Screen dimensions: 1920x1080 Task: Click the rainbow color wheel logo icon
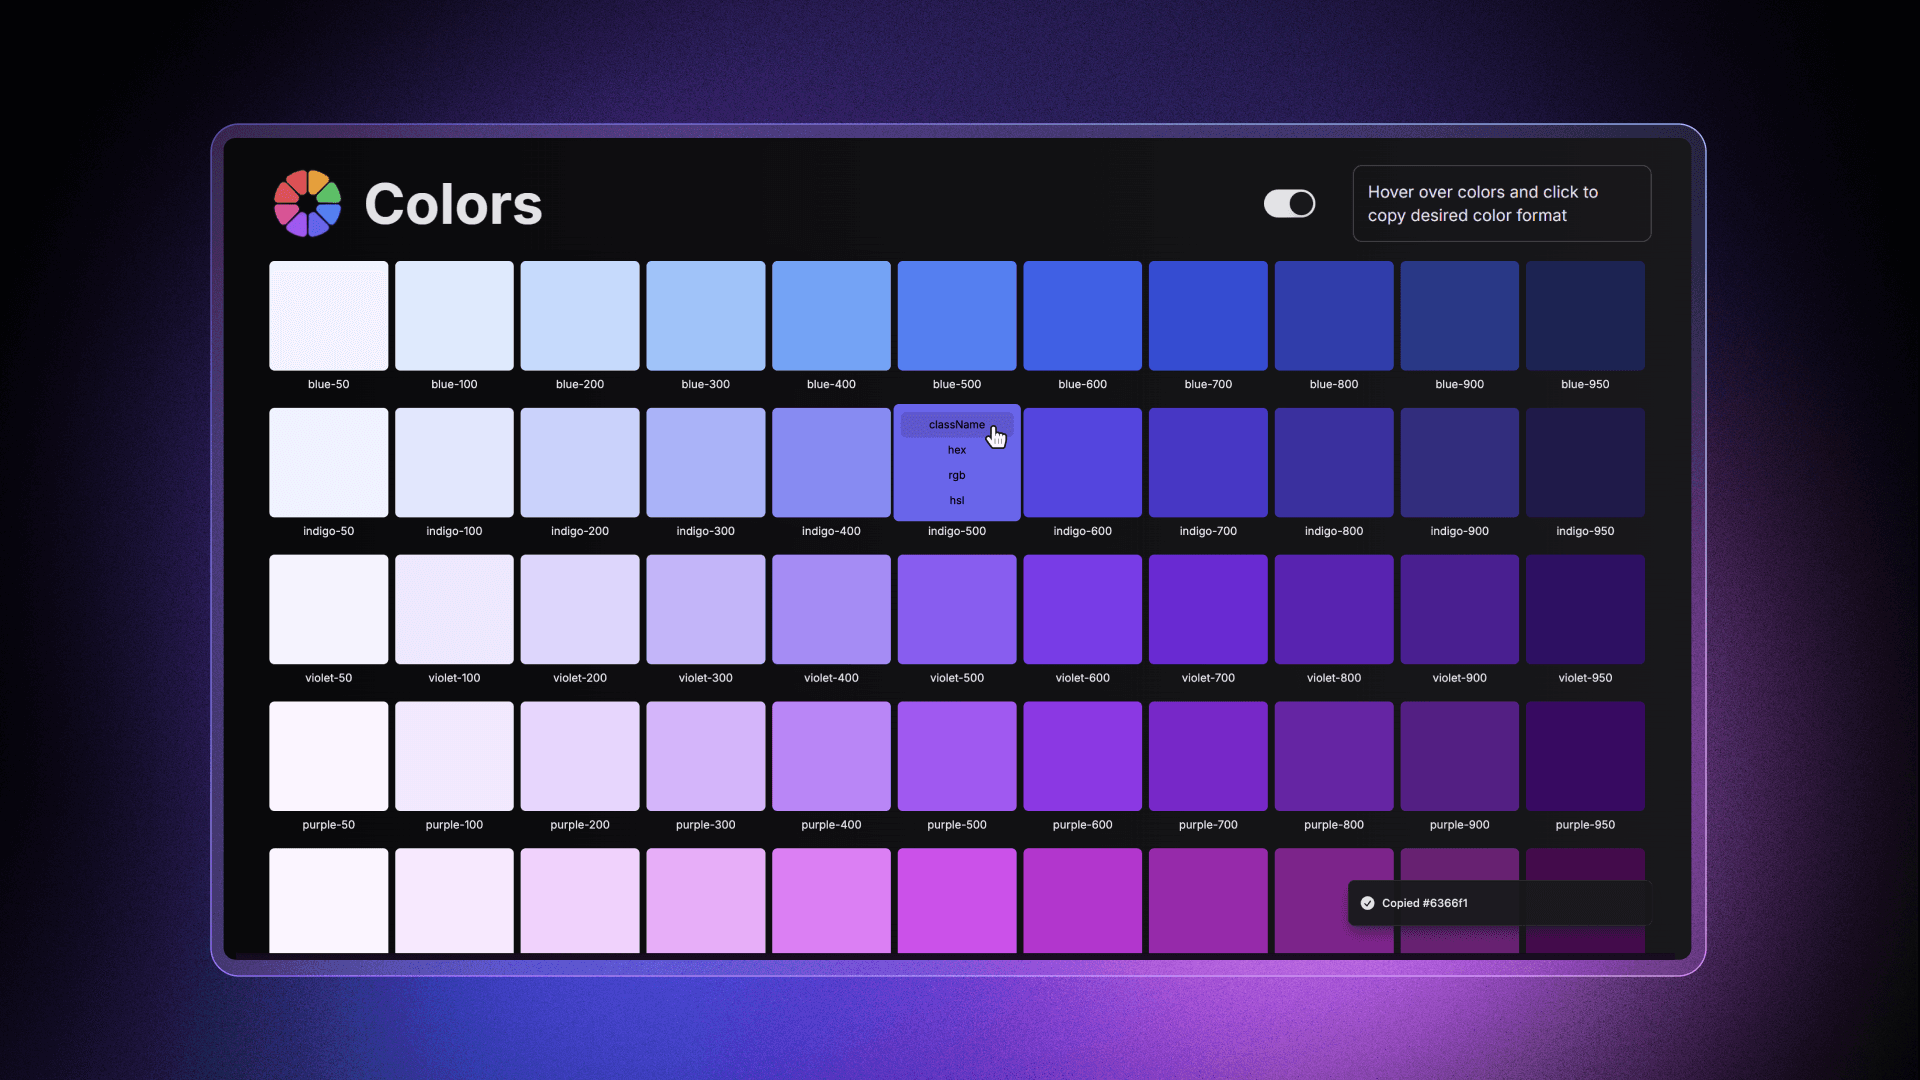306,203
